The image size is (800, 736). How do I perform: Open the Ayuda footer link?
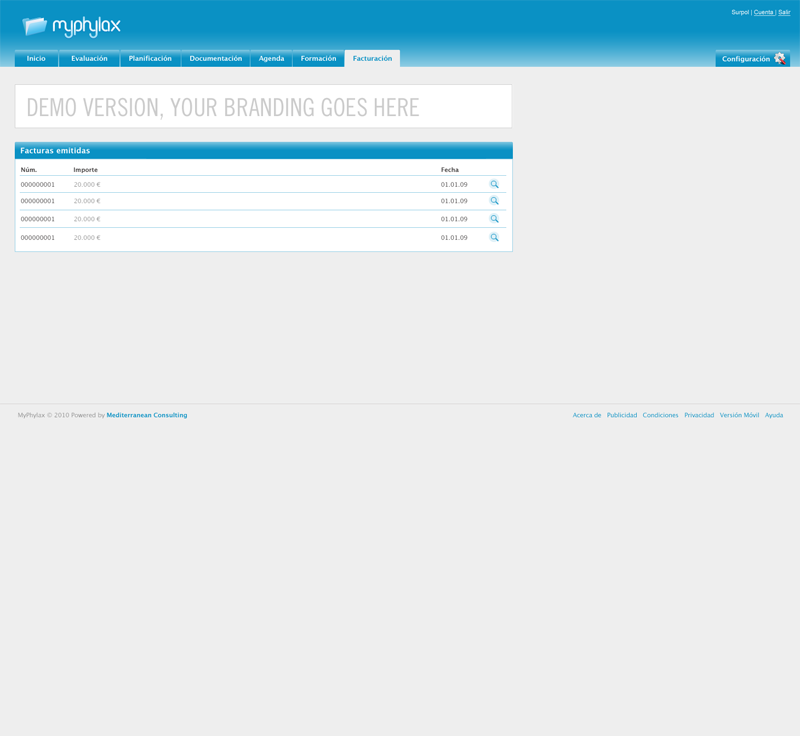774,415
